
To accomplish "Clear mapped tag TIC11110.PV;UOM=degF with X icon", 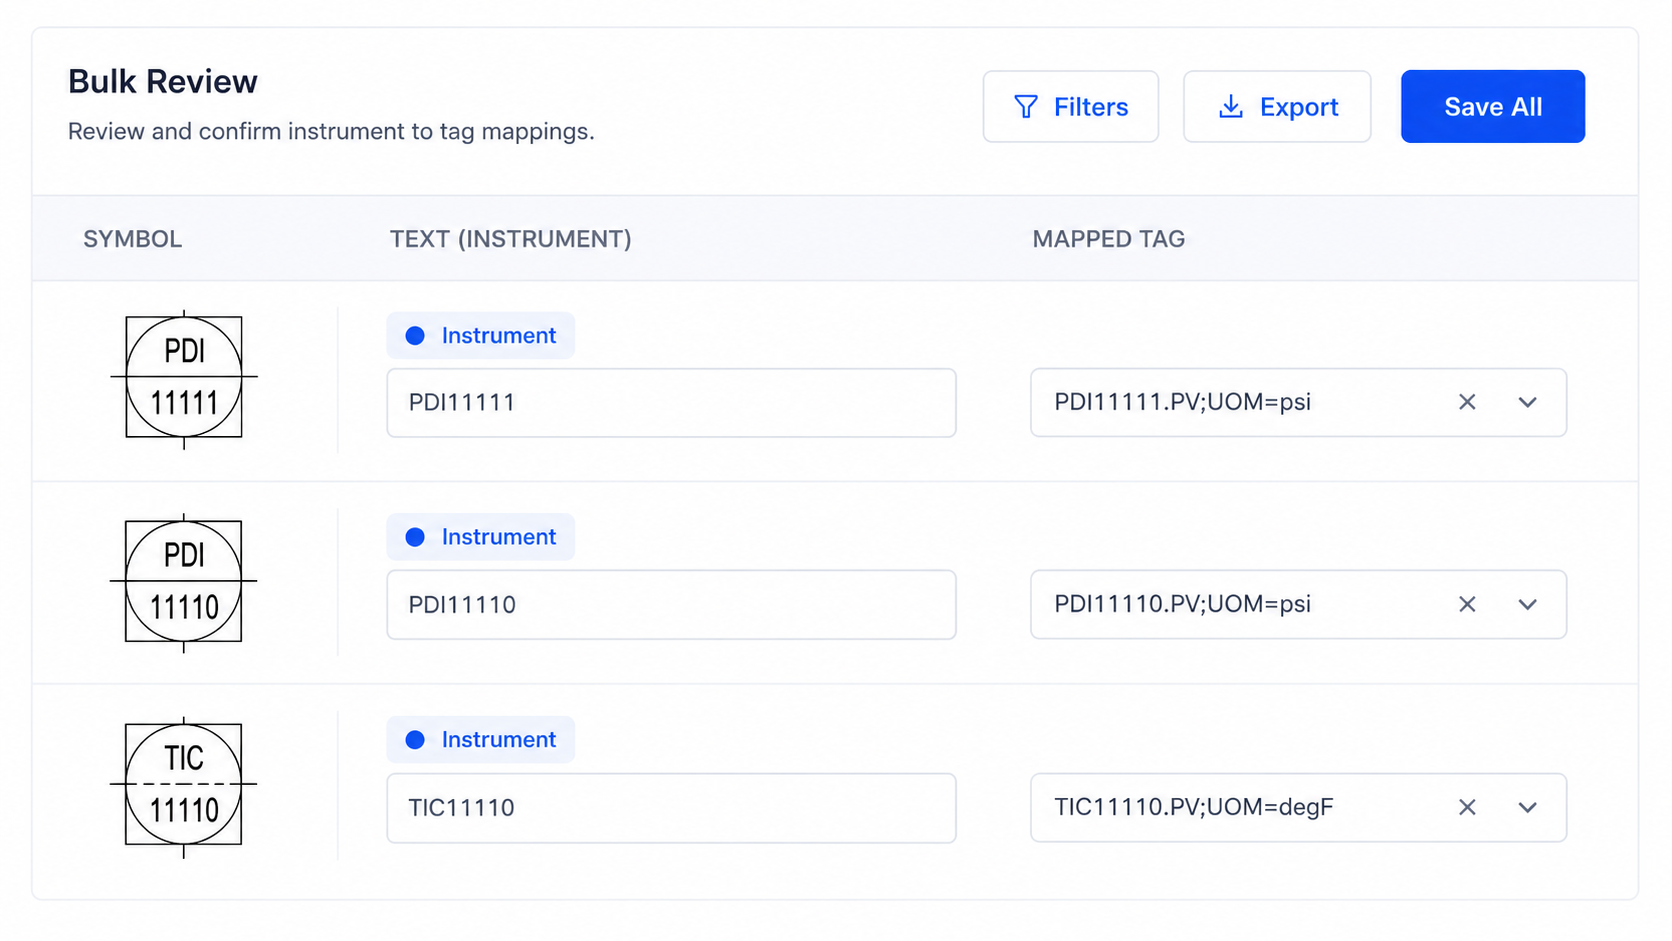I will pyautogui.click(x=1467, y=807).
